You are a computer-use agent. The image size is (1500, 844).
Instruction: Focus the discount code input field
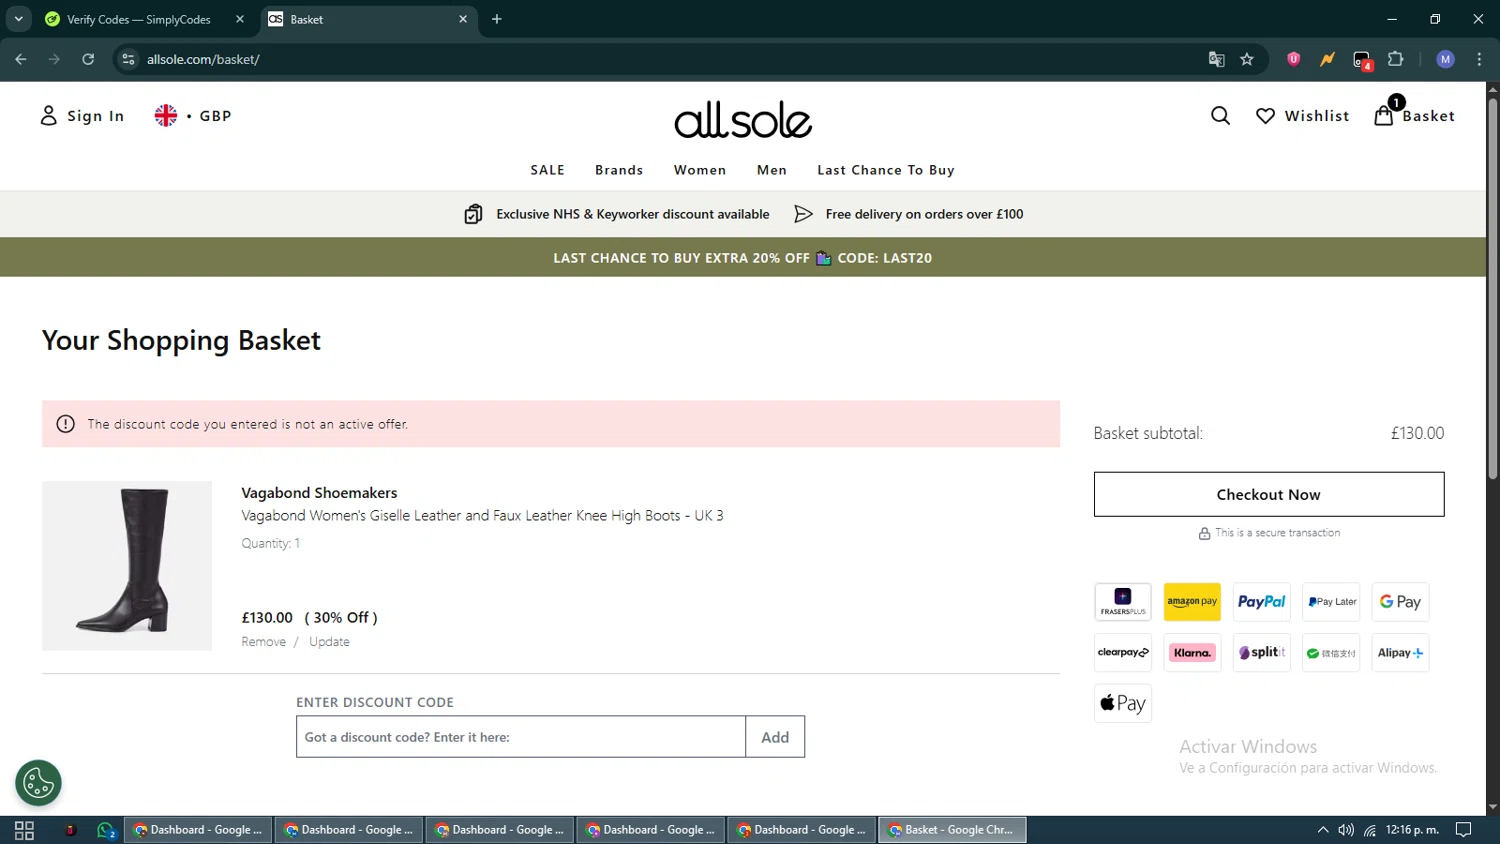(521, 737)
